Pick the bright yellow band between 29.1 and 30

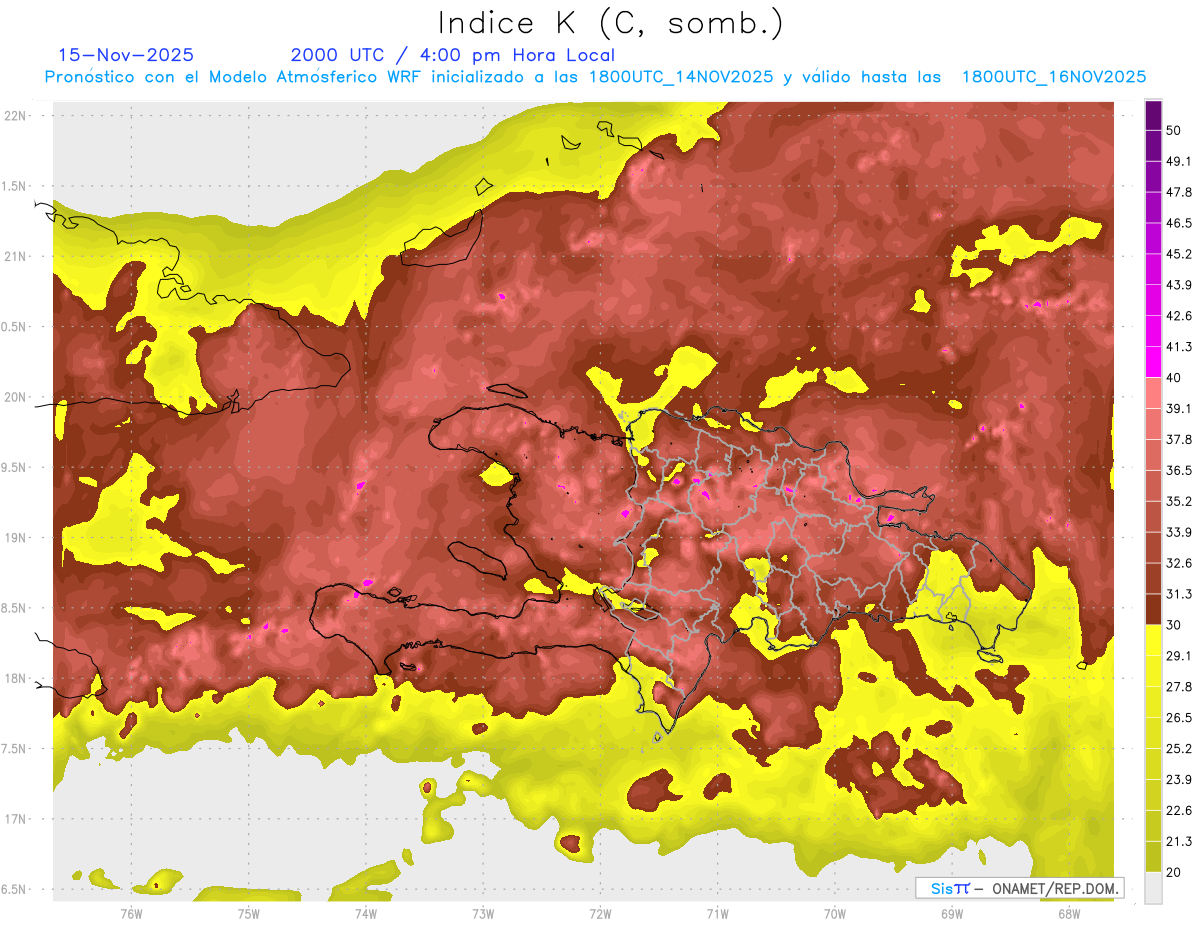[1153, 640]
